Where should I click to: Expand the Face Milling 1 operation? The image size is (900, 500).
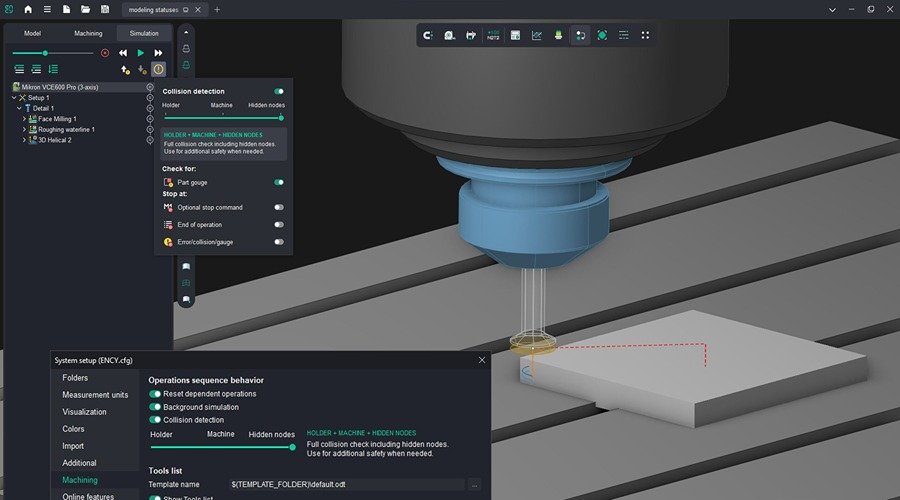[24, 119]
